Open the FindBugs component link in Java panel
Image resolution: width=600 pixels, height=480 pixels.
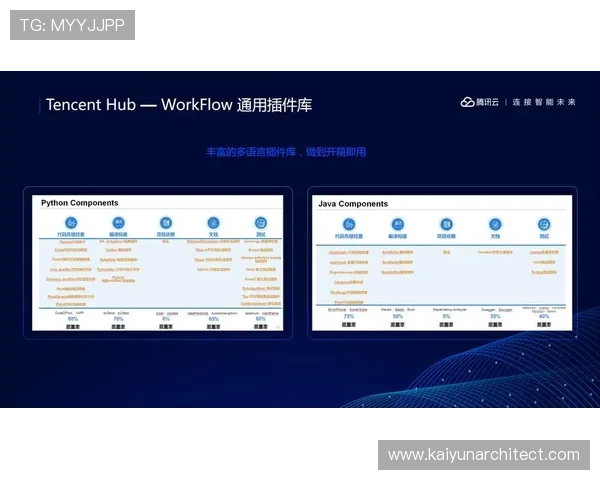coord(349,292)
